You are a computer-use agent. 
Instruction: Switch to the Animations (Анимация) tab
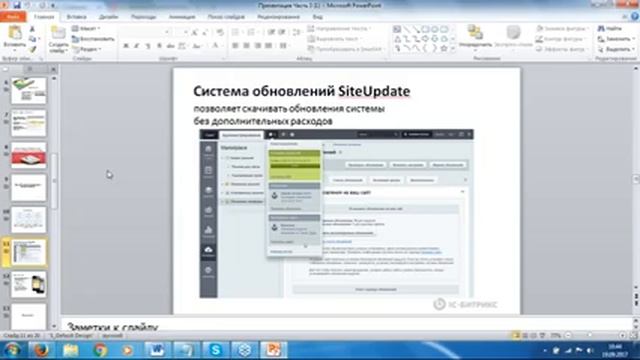tap(182, 17)
